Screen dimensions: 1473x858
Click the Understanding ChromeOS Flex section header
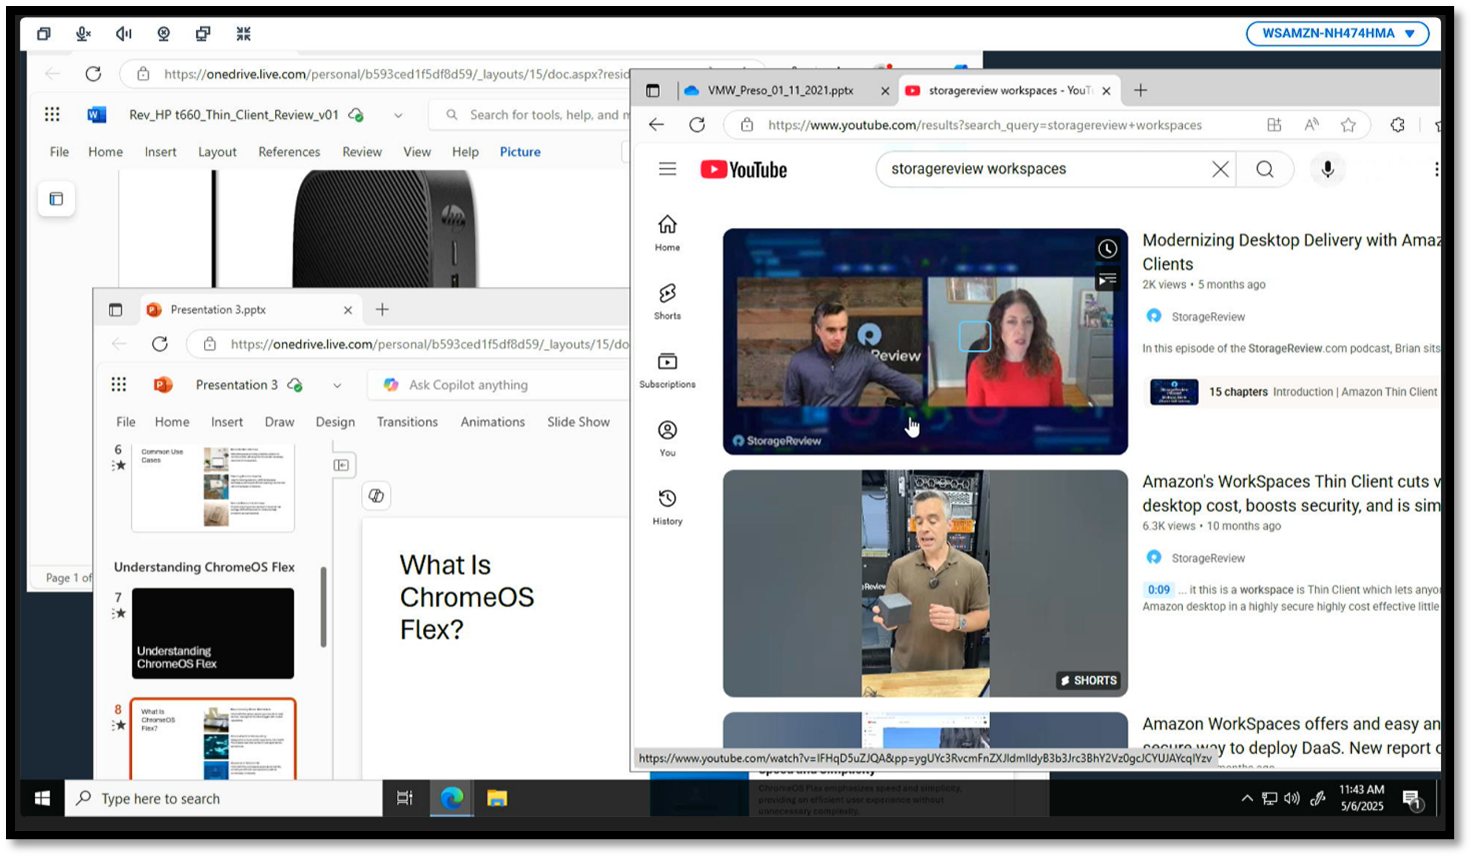pyautogui.click(x=204, y=567)
